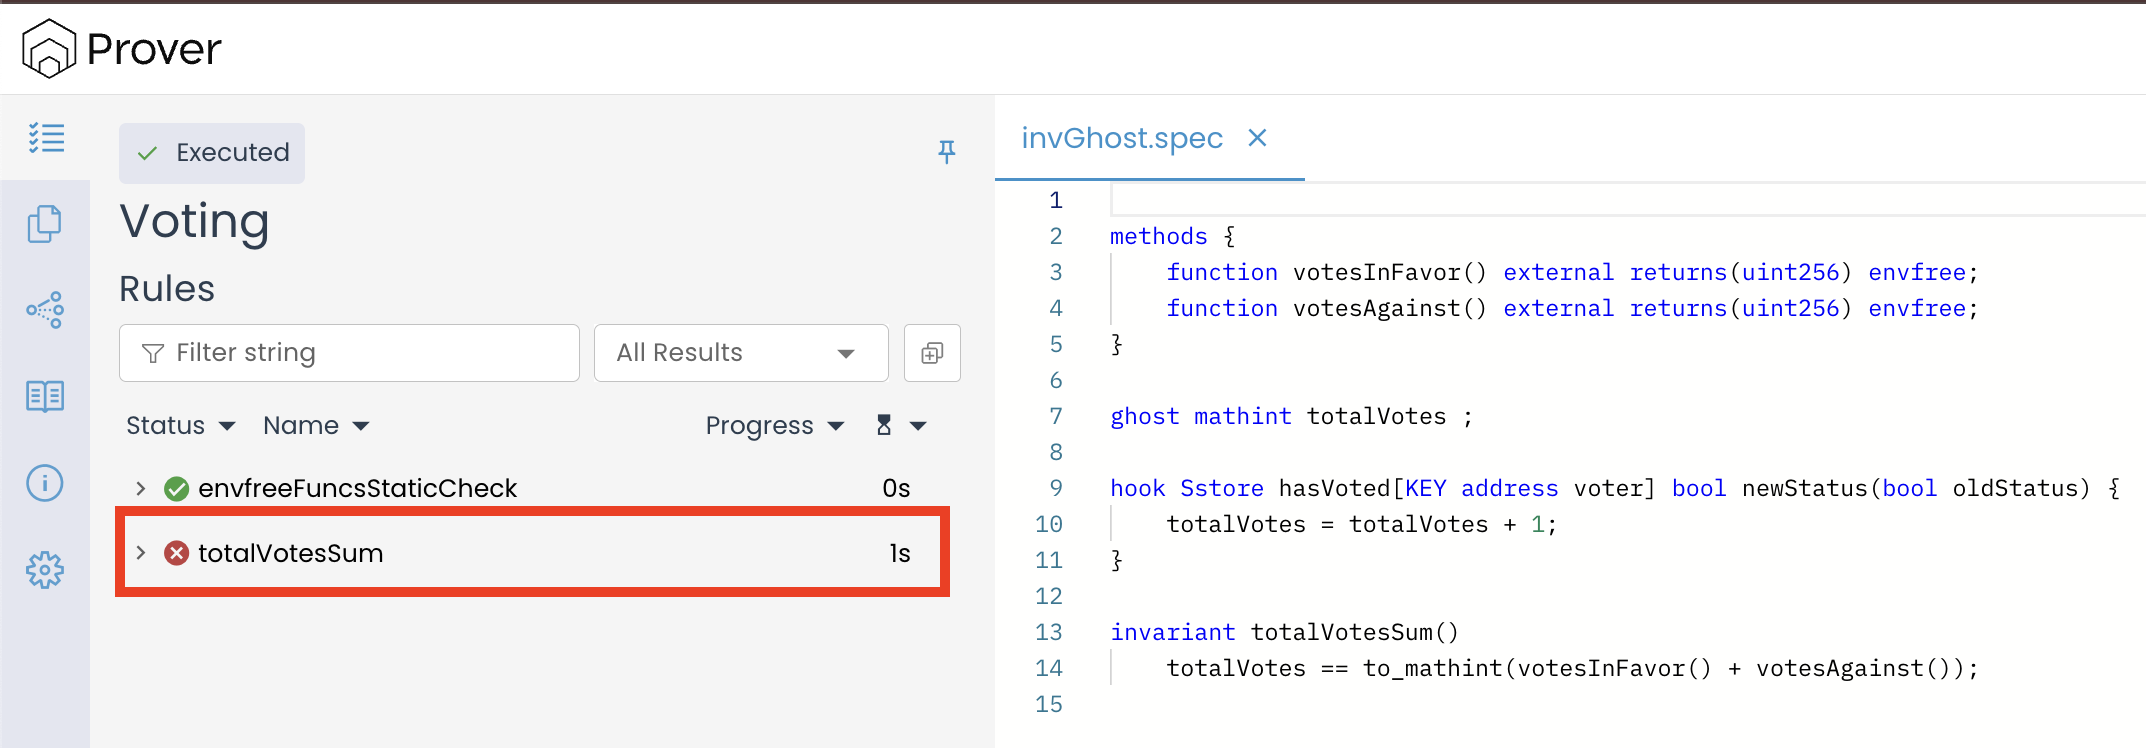This screenshot has width=2146, height=748.
Task: Pin the rules panel with pin icon
Action: [x=946, y=152]
